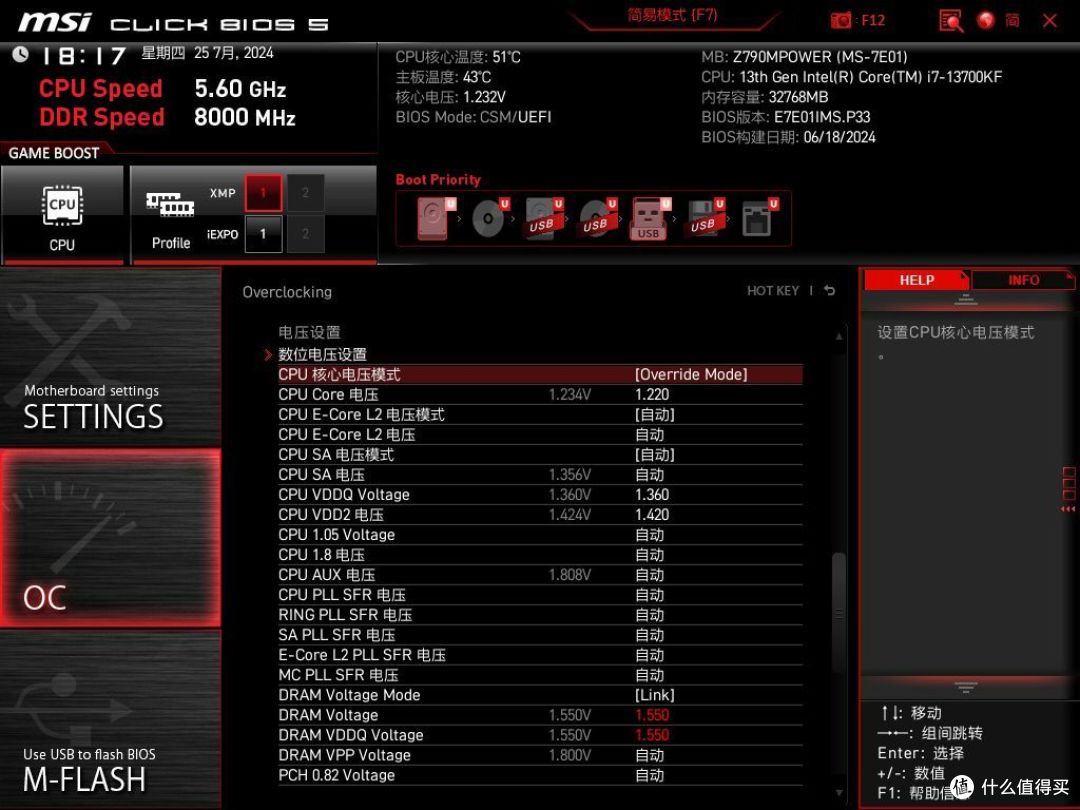Open DRAM Voltage Mode Link dropdown
This screenshot has width=1080, height=810.
click(654, 695)
